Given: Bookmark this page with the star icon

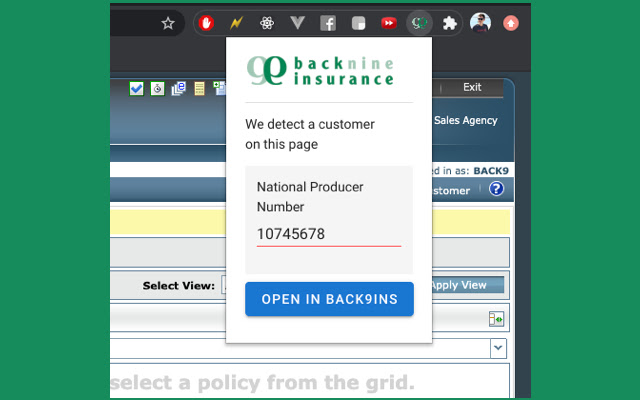Looking at the screenshot, I should coord(168,23).
